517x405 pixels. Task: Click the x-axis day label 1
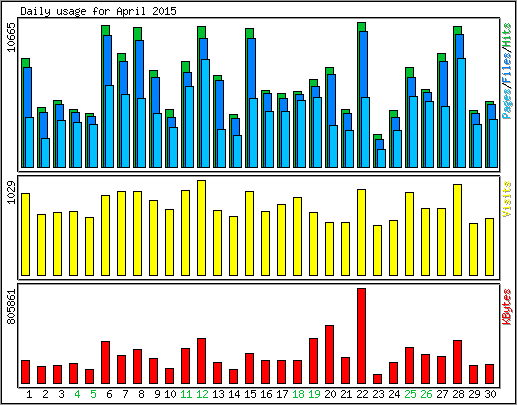[x=29, y=394]
